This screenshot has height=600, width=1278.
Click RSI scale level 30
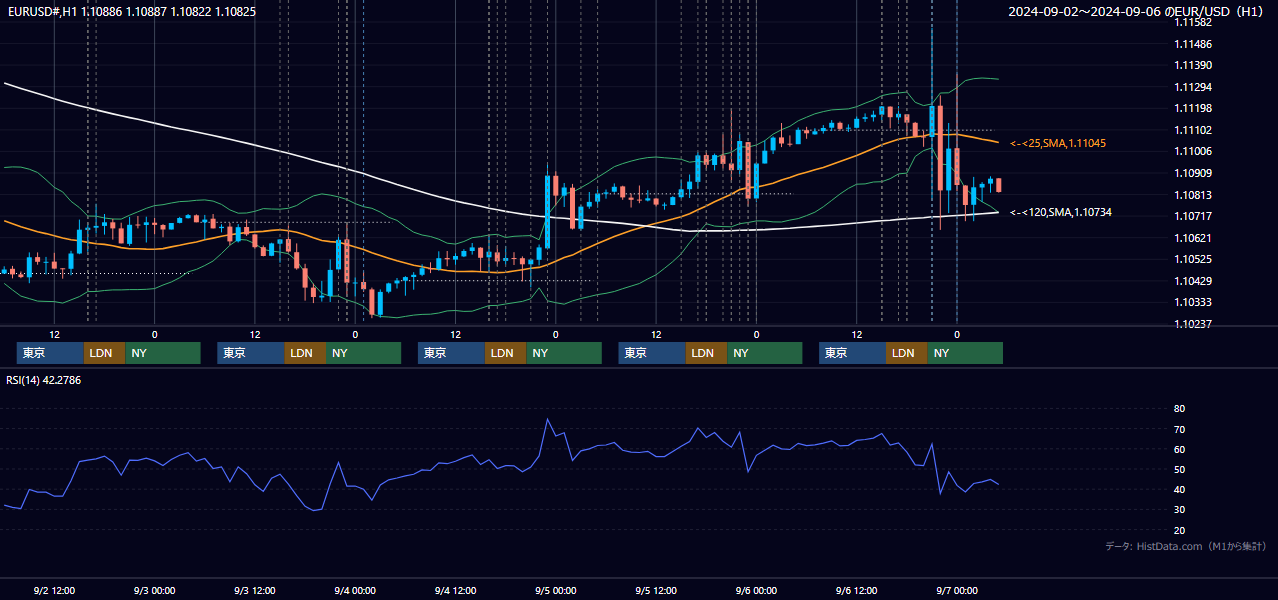[x=1180, y=510]
